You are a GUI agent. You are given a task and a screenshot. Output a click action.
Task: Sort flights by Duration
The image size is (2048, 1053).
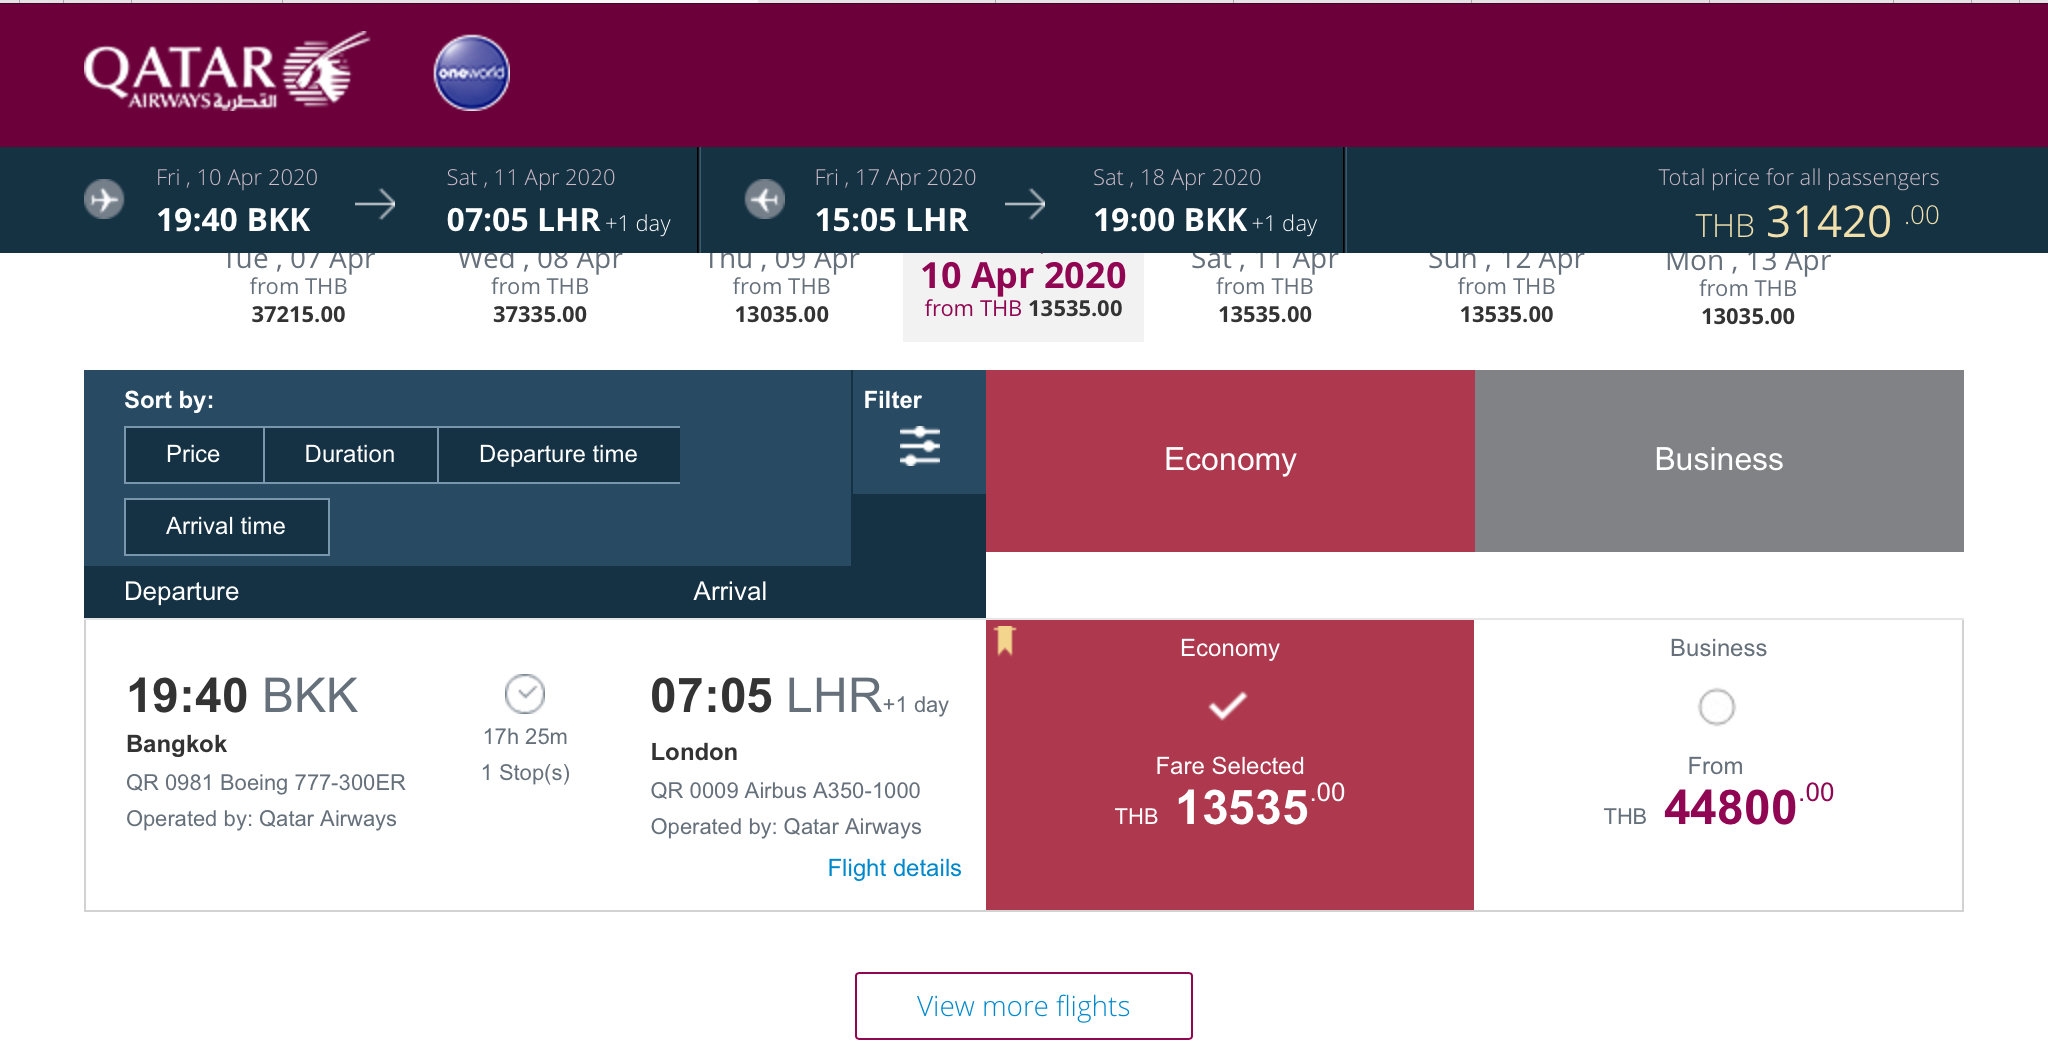tap(350, 454)
